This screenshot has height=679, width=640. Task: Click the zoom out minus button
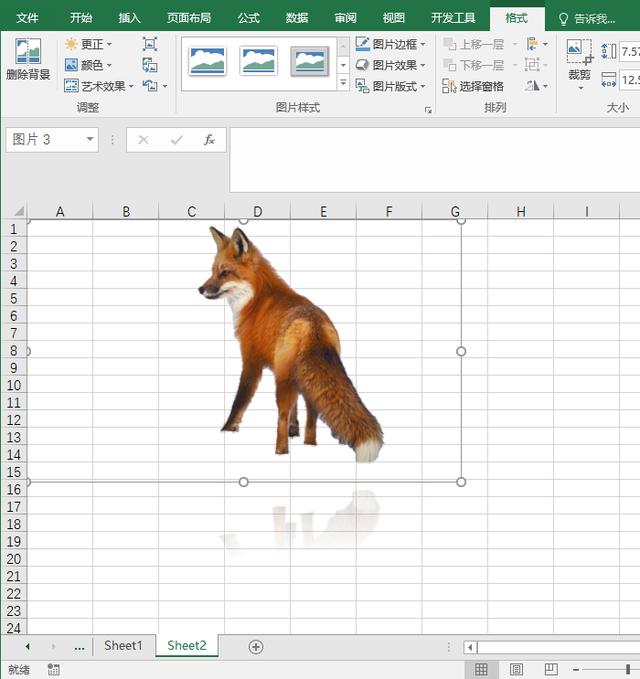tap(576, 669)
